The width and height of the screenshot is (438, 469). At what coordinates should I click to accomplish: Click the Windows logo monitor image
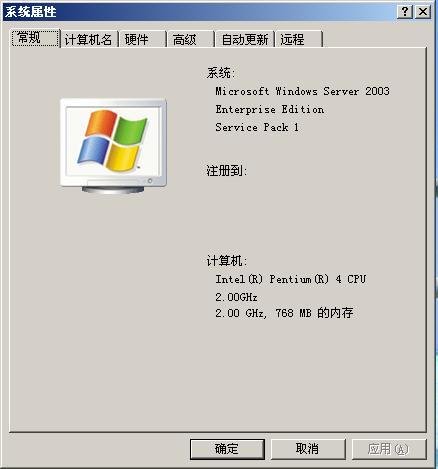113,146
